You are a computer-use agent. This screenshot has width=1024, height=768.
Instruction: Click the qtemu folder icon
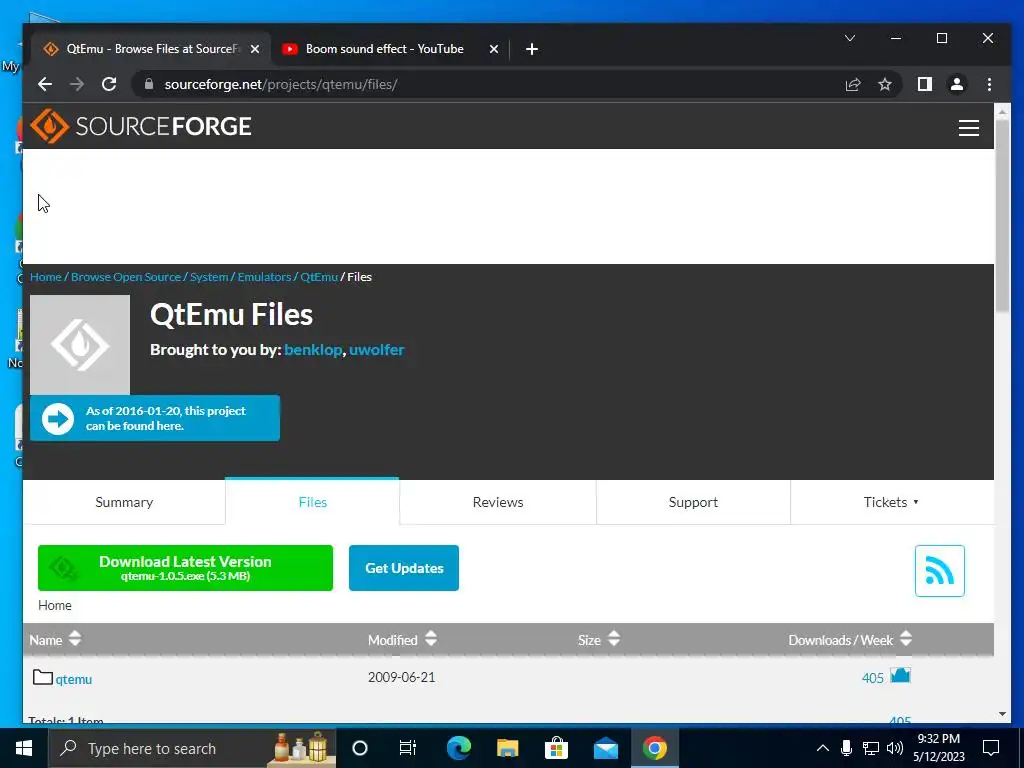coord(42,677)
